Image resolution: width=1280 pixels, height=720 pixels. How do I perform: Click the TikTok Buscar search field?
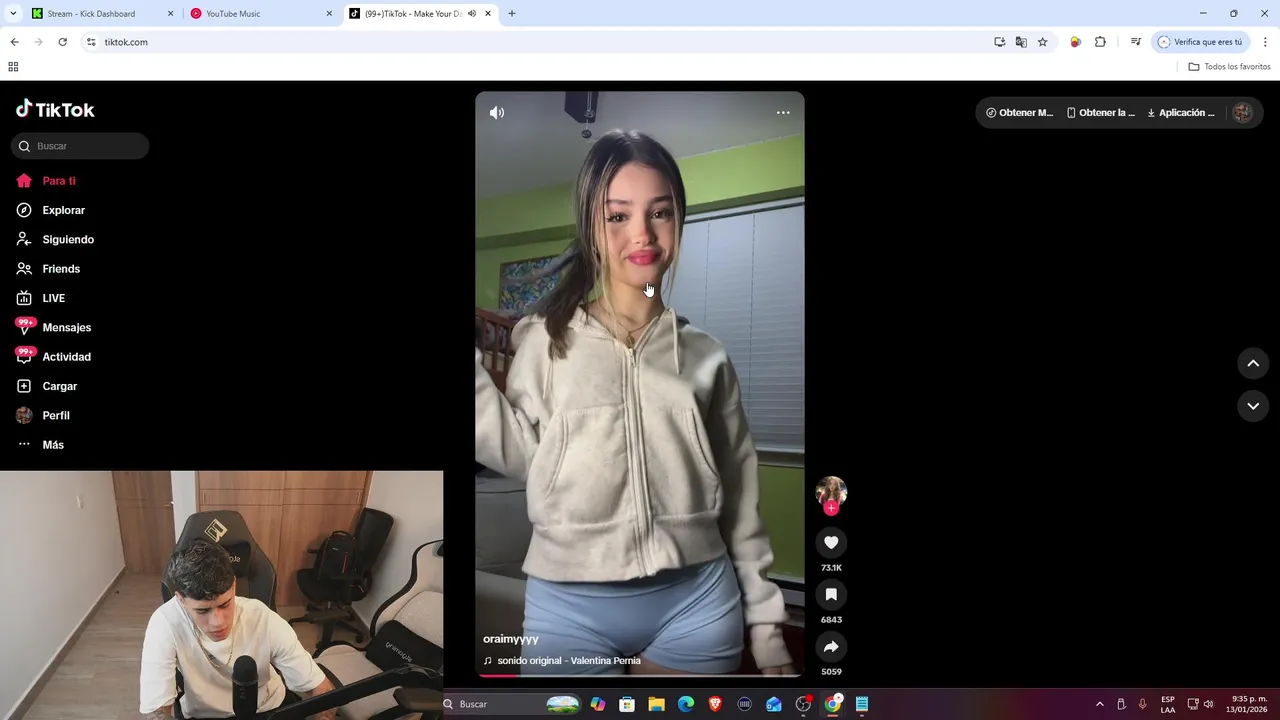pyautogui.click(x=80, y=146)
